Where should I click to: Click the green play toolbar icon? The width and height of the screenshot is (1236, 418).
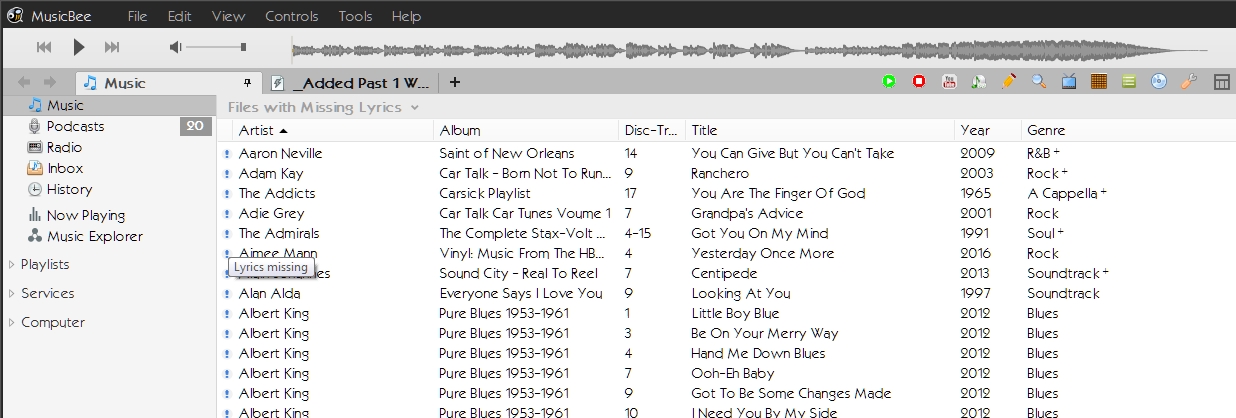point(889,82)
